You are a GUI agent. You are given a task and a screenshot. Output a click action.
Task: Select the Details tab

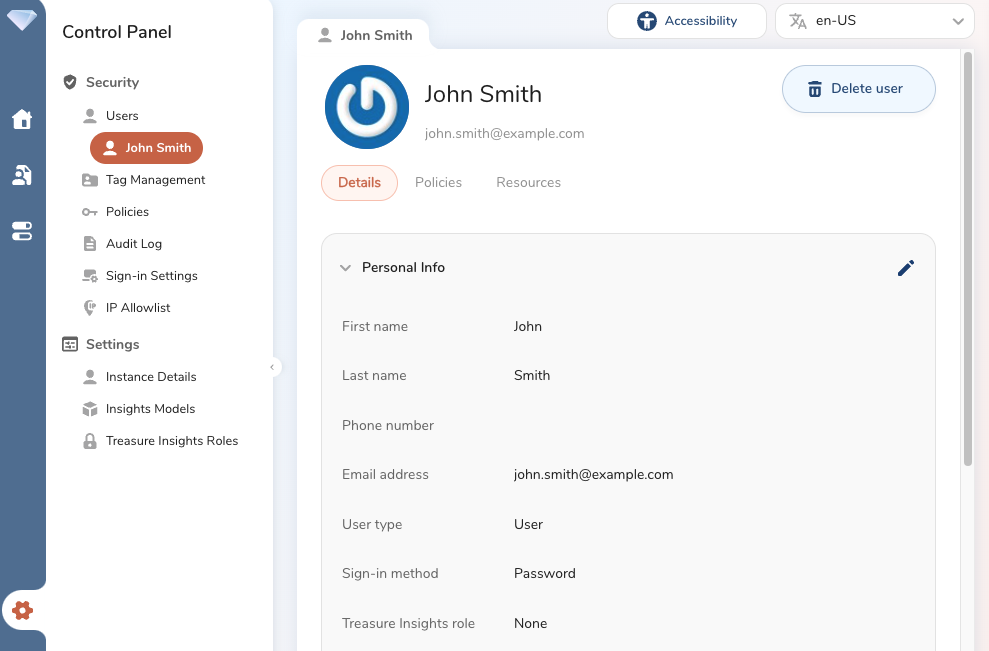(359, 183)
